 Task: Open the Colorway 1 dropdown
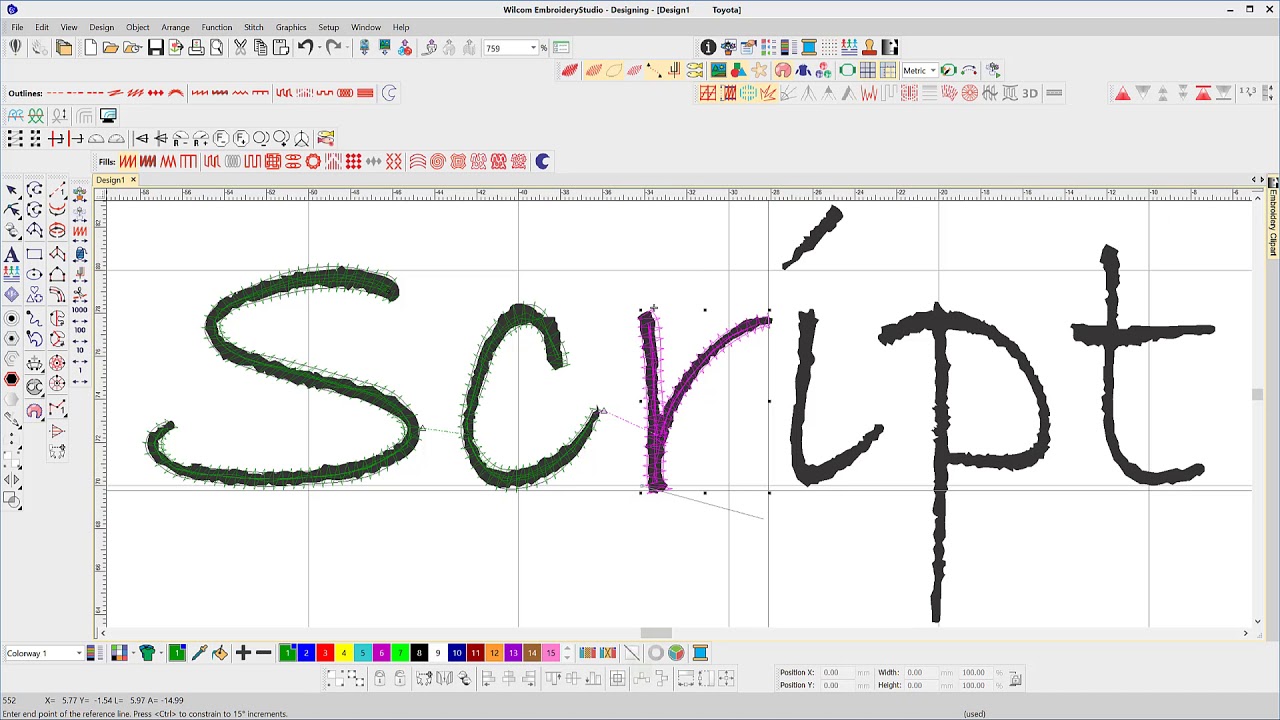point(78,653)
